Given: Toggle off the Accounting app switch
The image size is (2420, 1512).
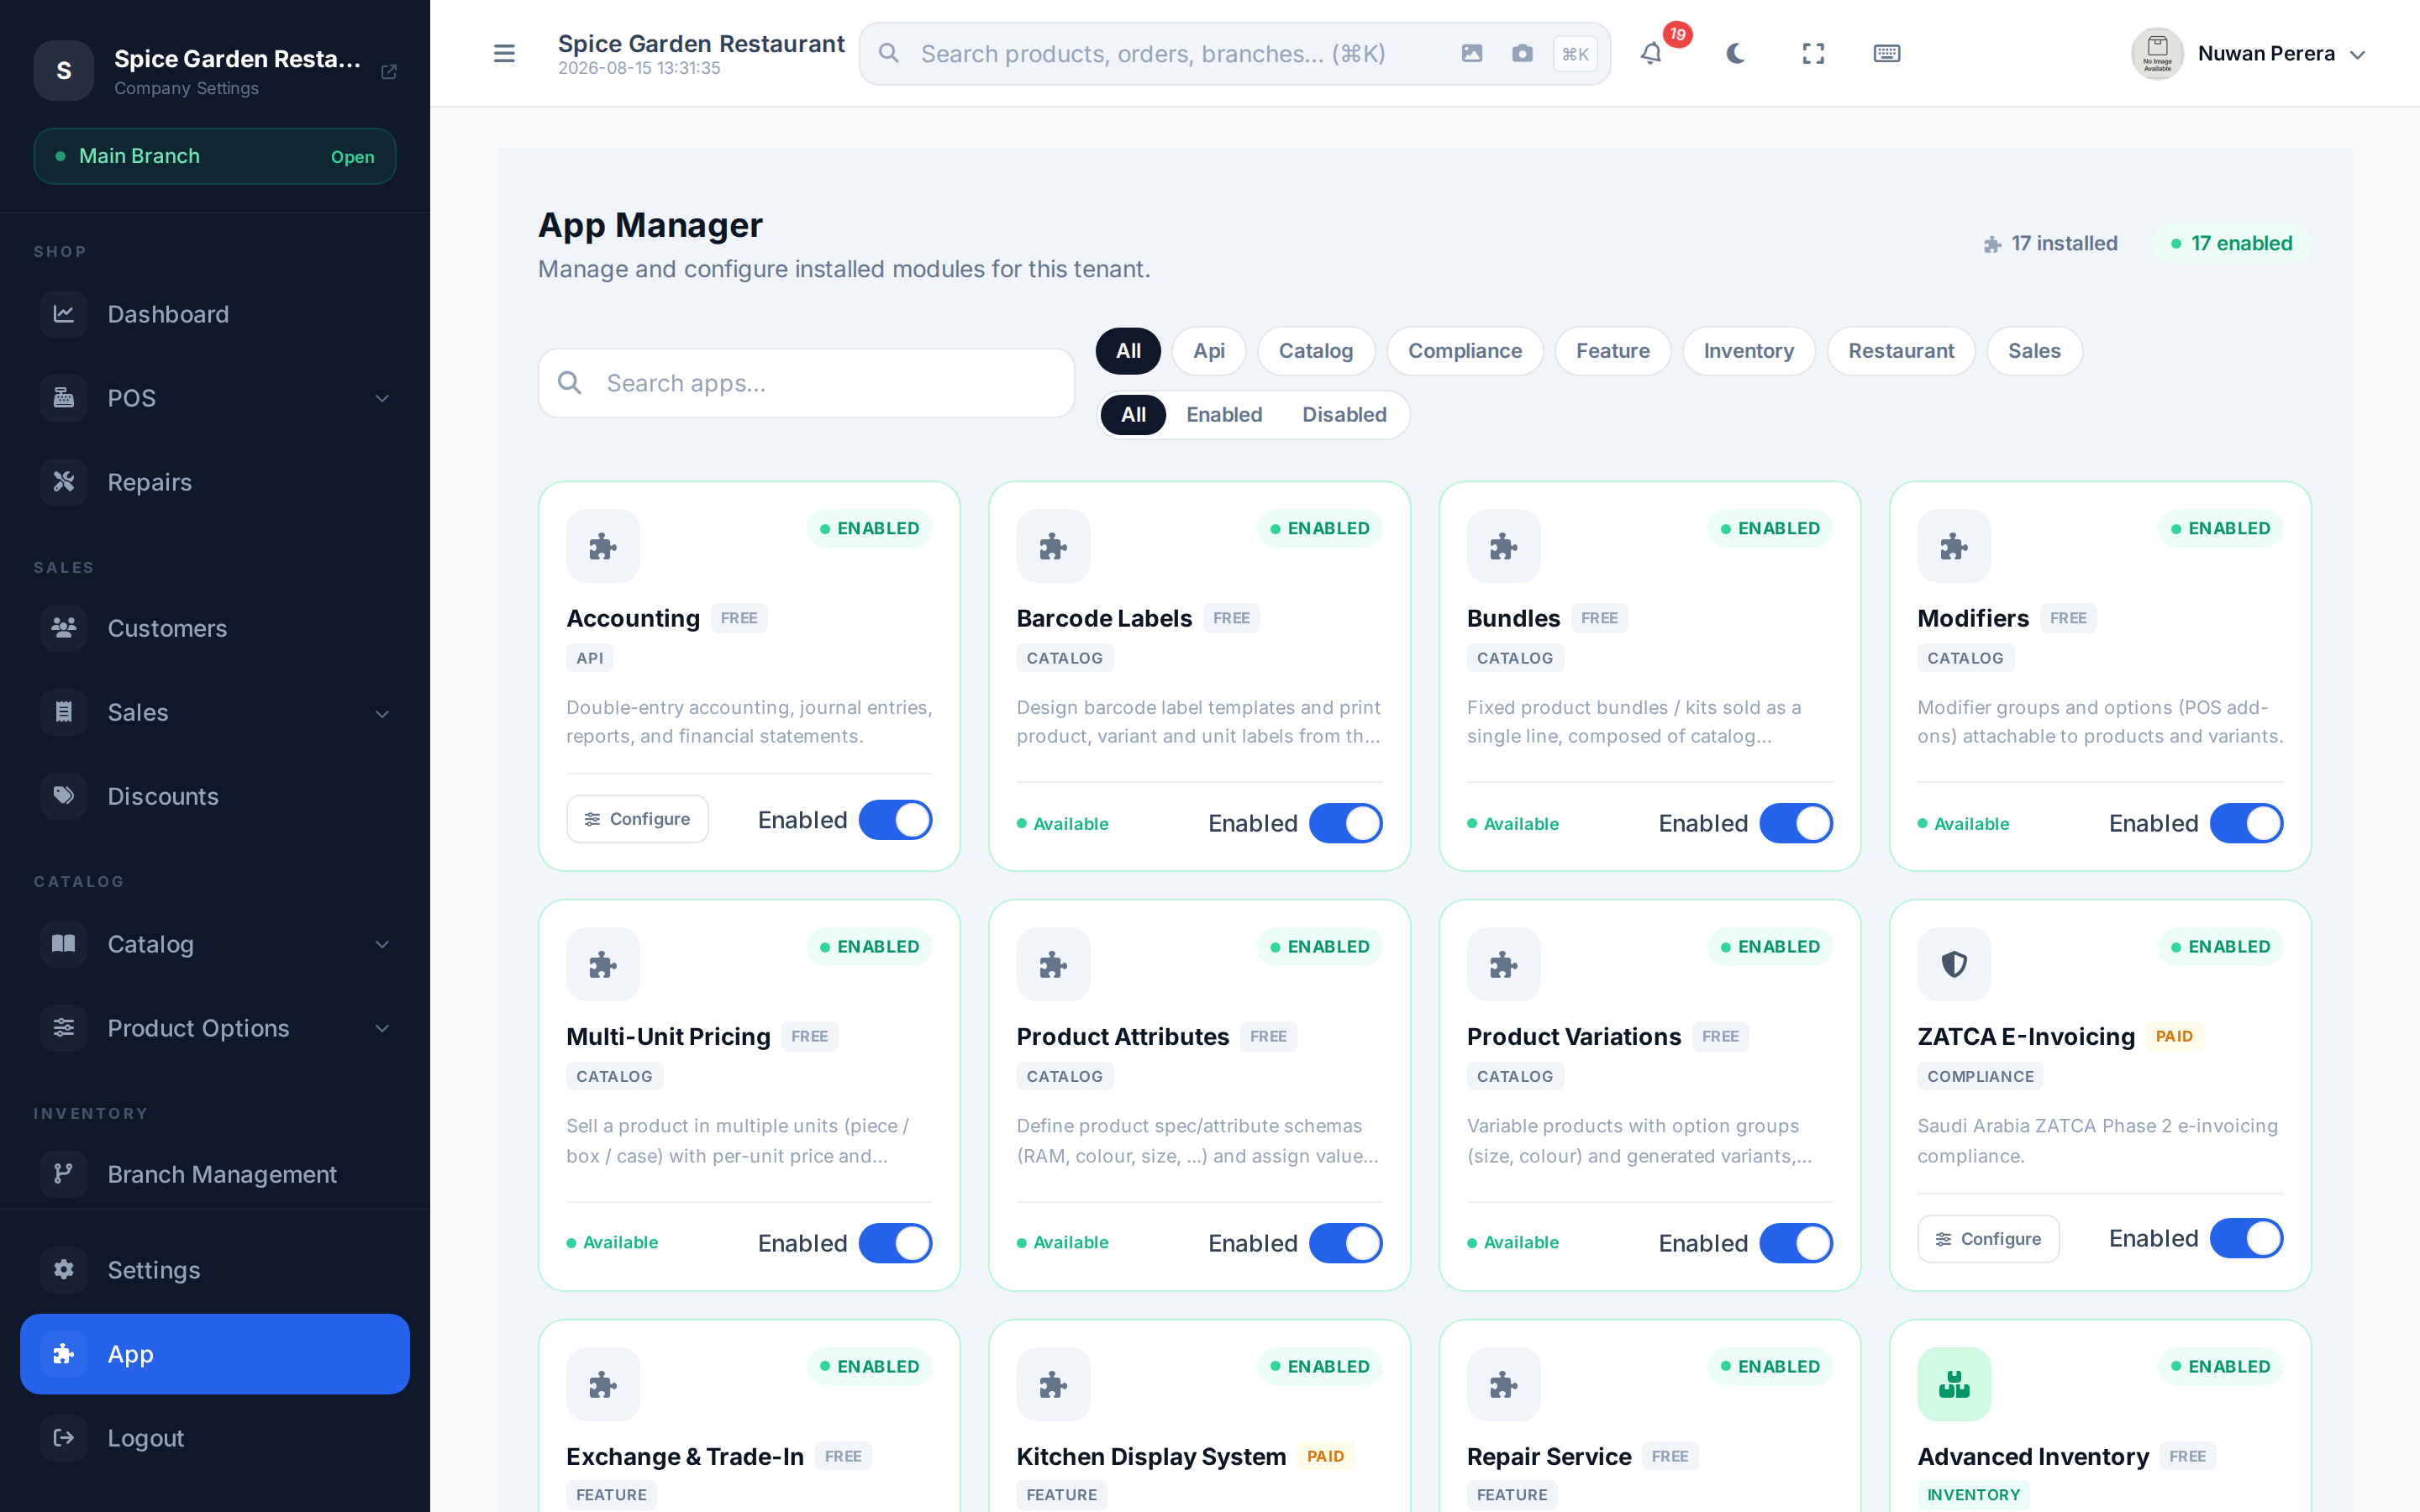Looking at the screenshot, I should 895,820.
